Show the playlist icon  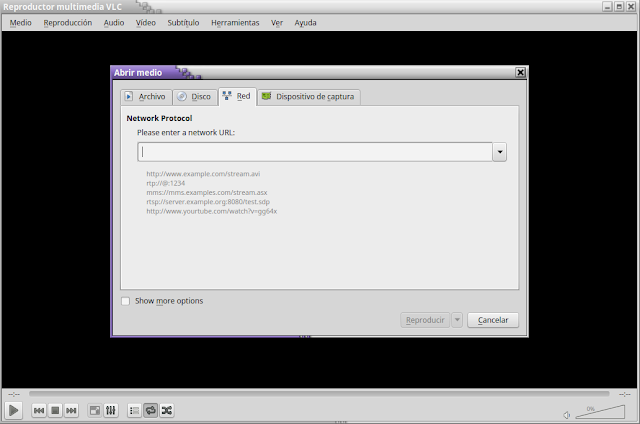(134, 410)
